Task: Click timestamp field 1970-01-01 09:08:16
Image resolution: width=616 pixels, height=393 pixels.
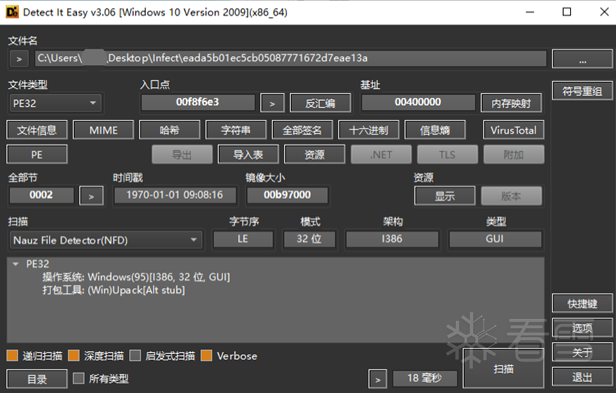Action: [x=175, y=195]
